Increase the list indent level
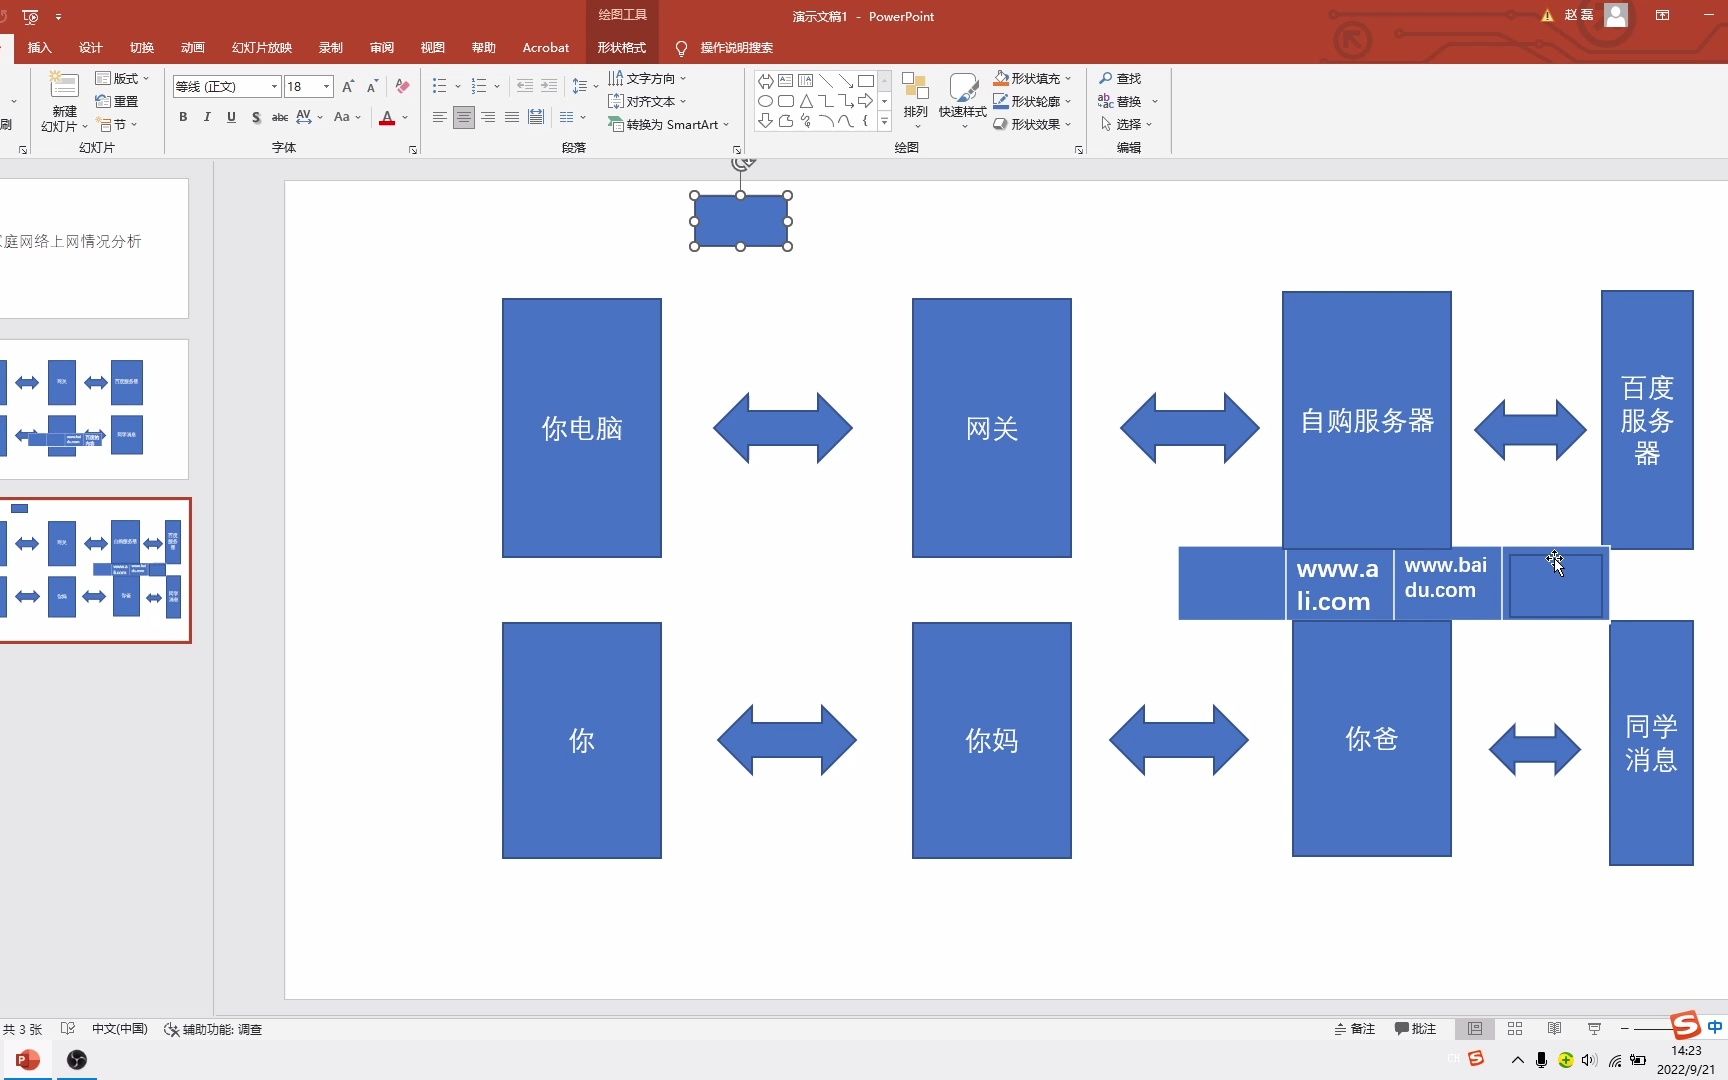Image resolution: width=1728 pixels, height=1080 pixels. (549, 87)
